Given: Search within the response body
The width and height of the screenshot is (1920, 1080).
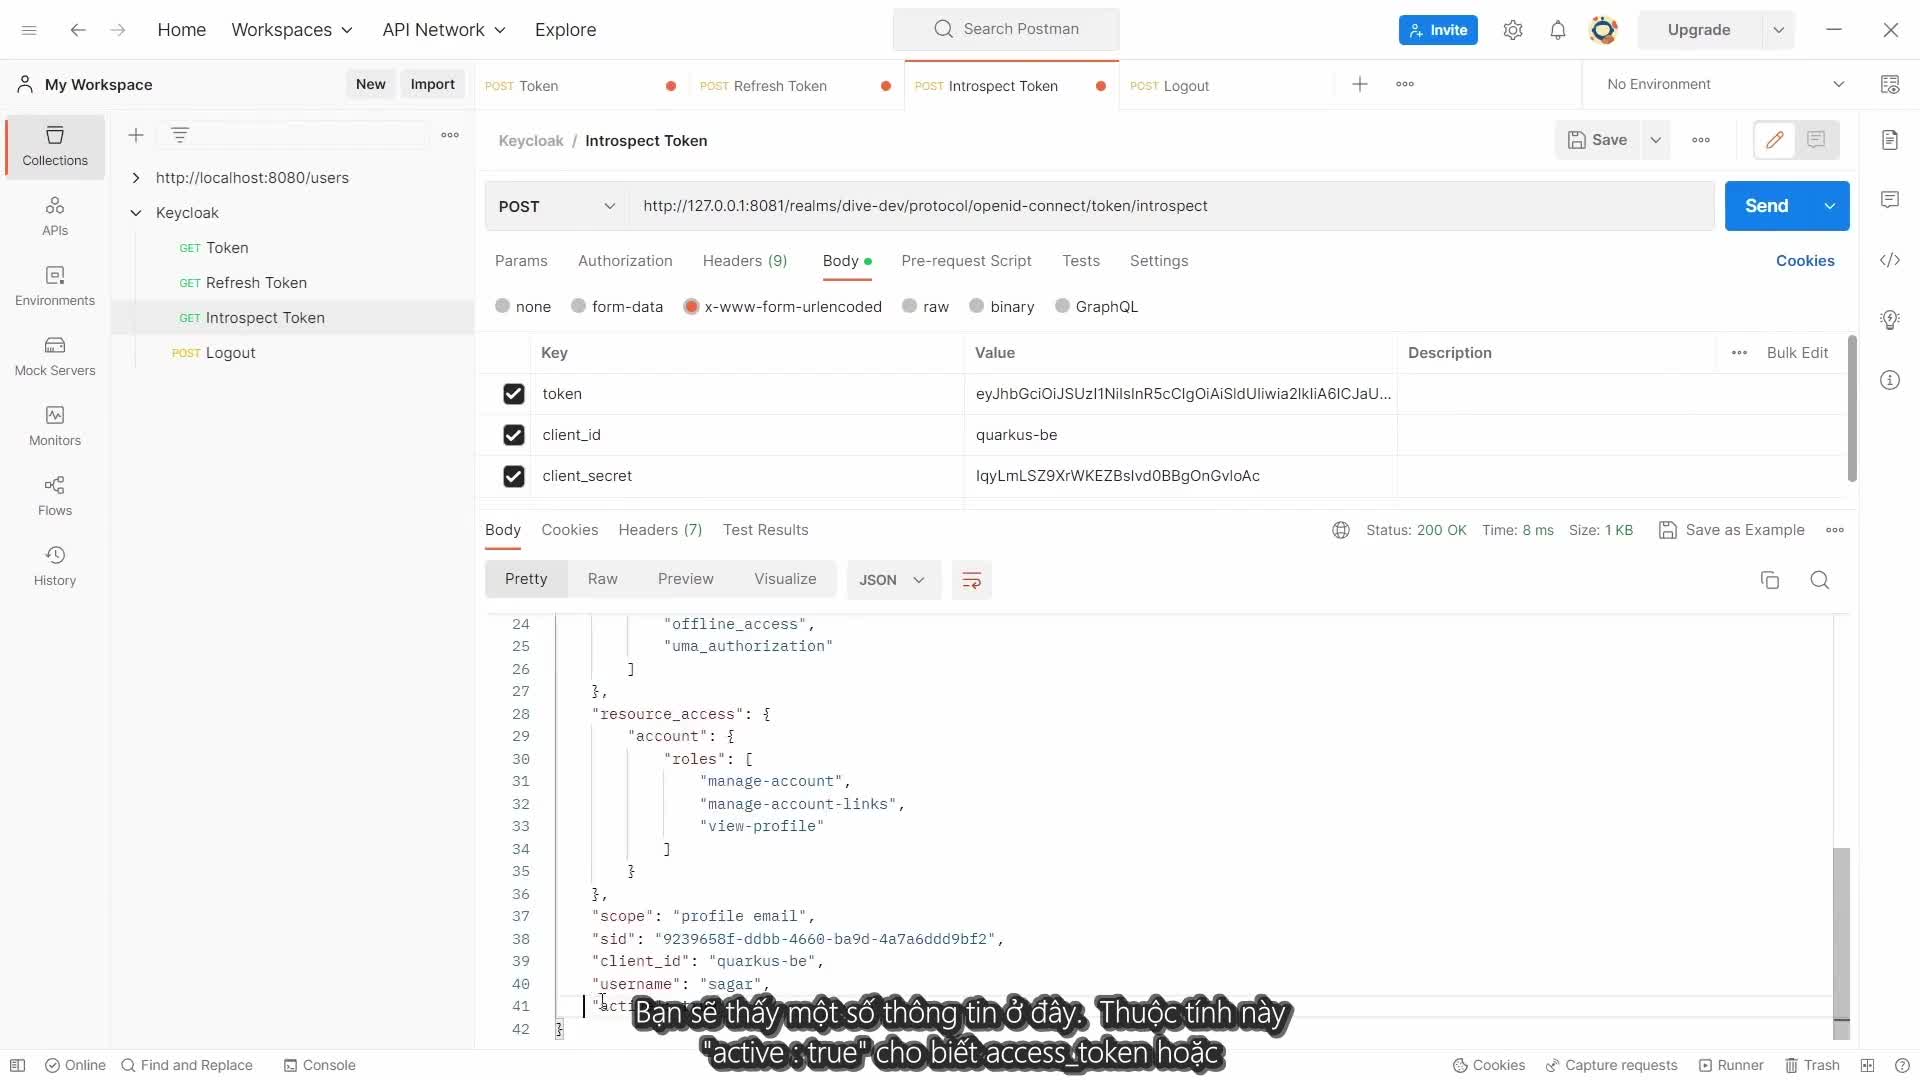Looking at the screenshot, I should click(1819, 580).
